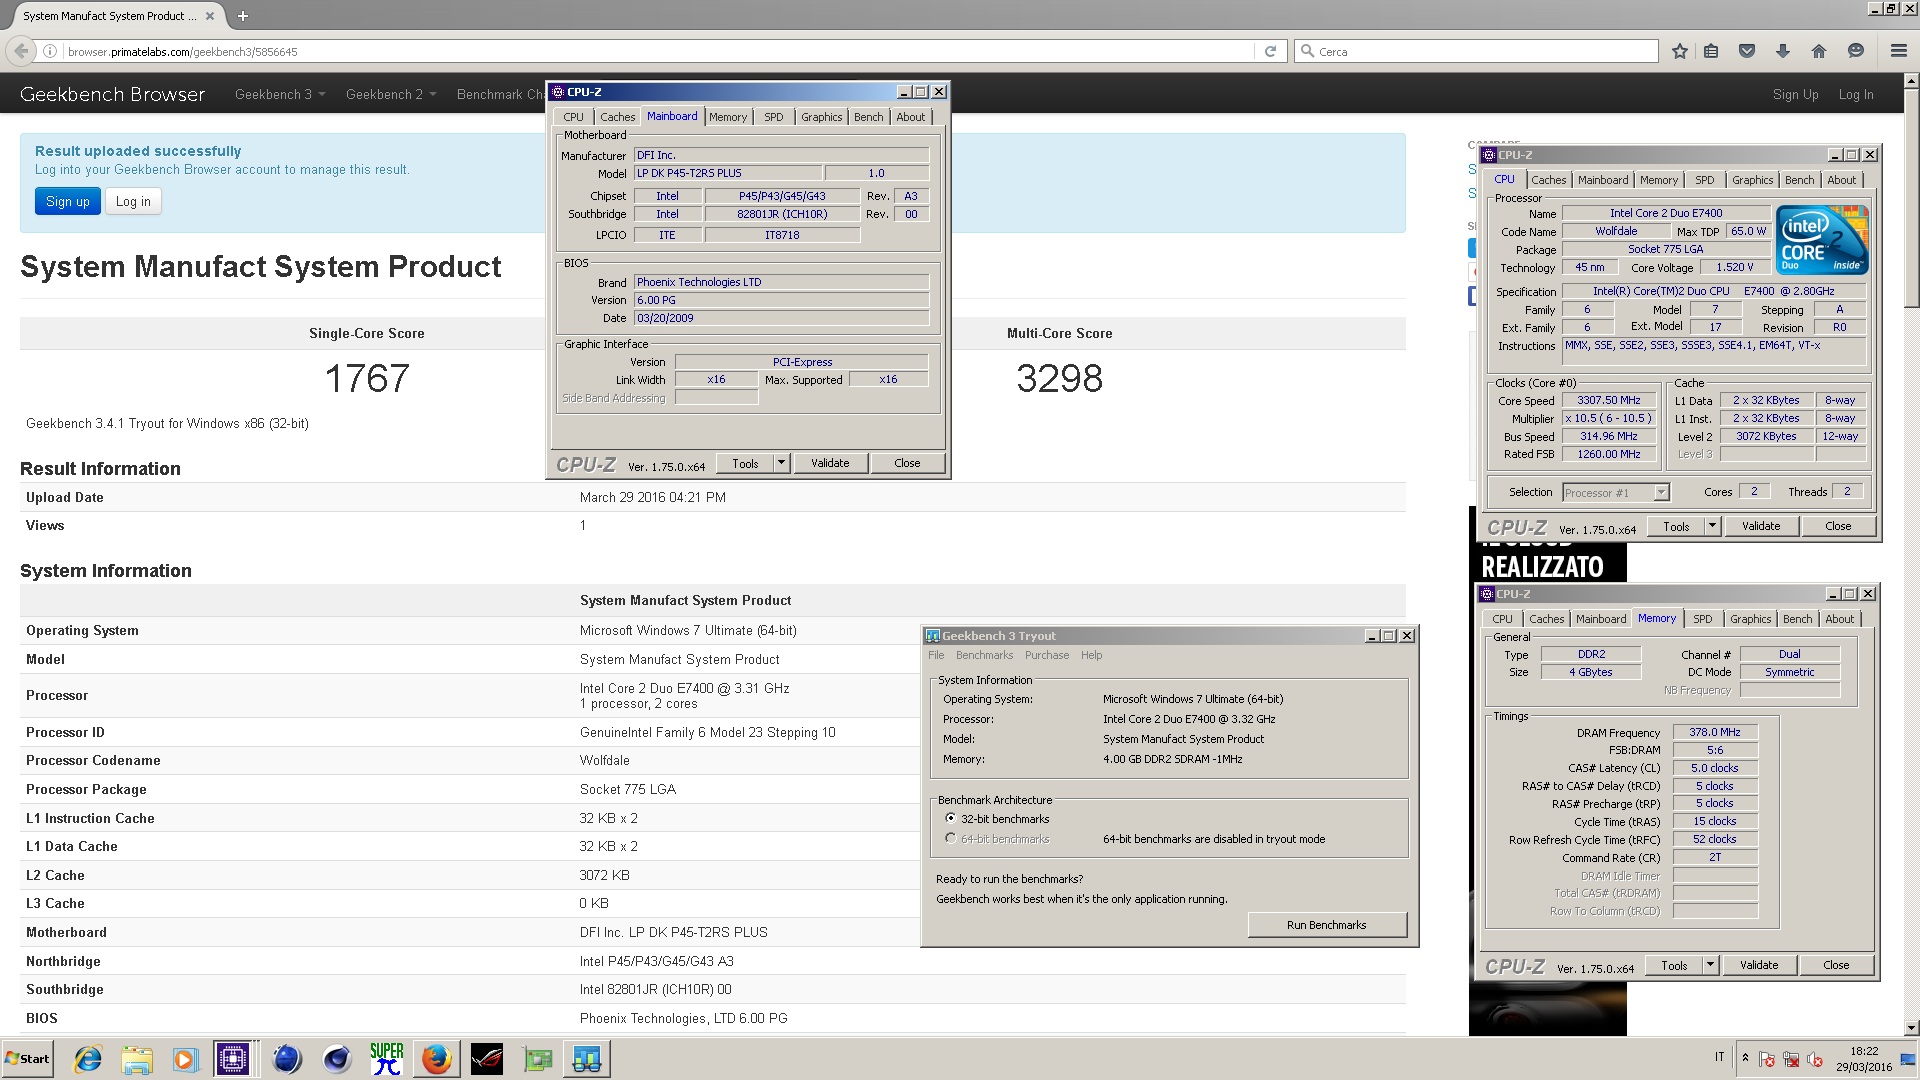Show hidden system tray icons arrow
Image resolution: width=1920 pixels, height=1080 pixels.
(x=1745, y=1057)
